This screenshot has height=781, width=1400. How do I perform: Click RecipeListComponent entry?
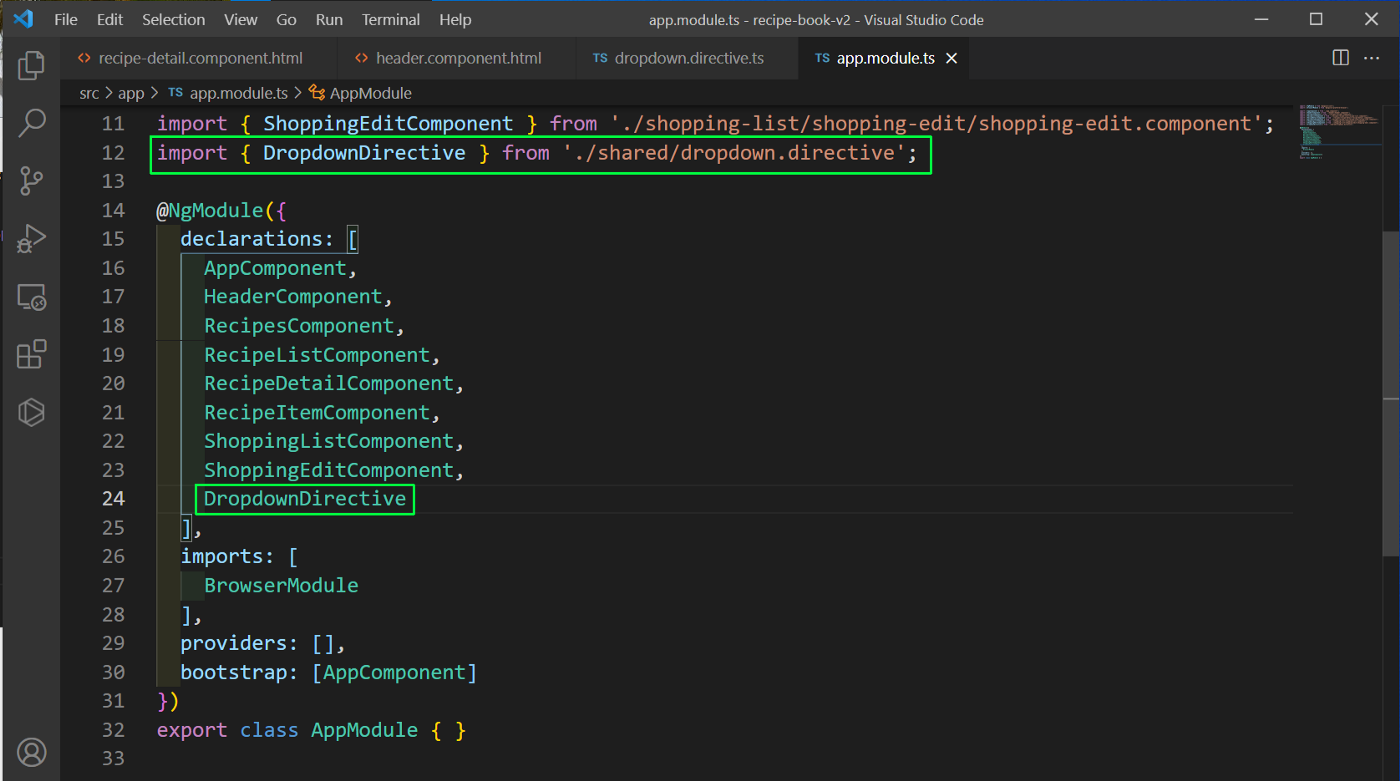click(x=317, y=355)
